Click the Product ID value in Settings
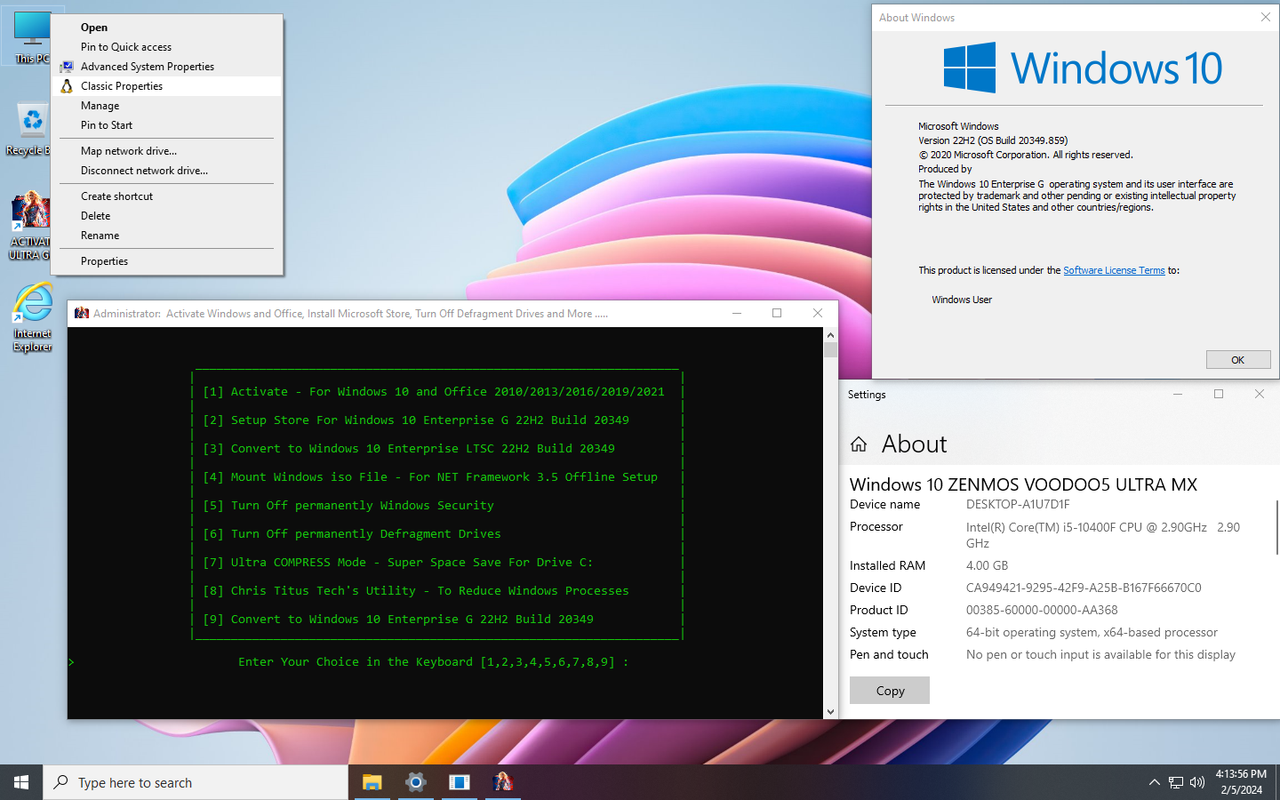1280x800 pixels. point(1042,610)
